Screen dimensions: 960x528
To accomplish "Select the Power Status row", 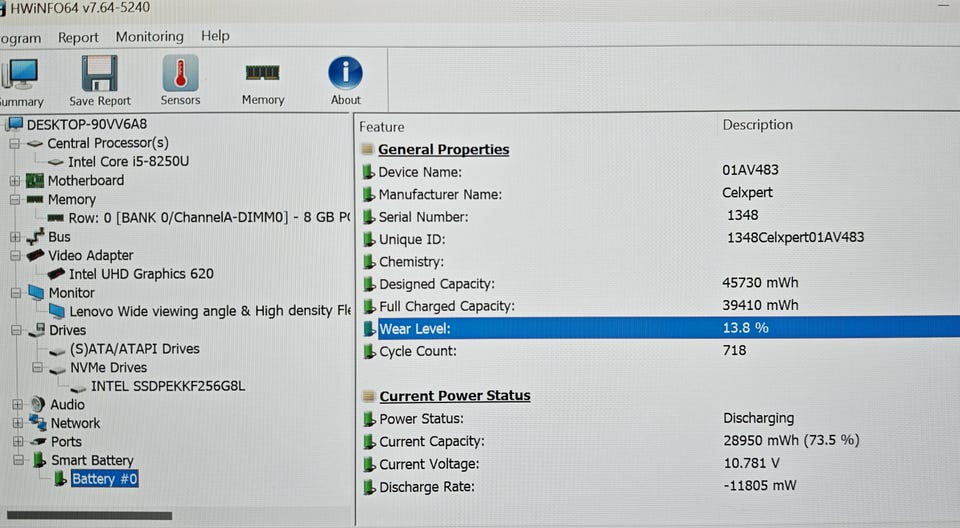I will pos(660,419).
